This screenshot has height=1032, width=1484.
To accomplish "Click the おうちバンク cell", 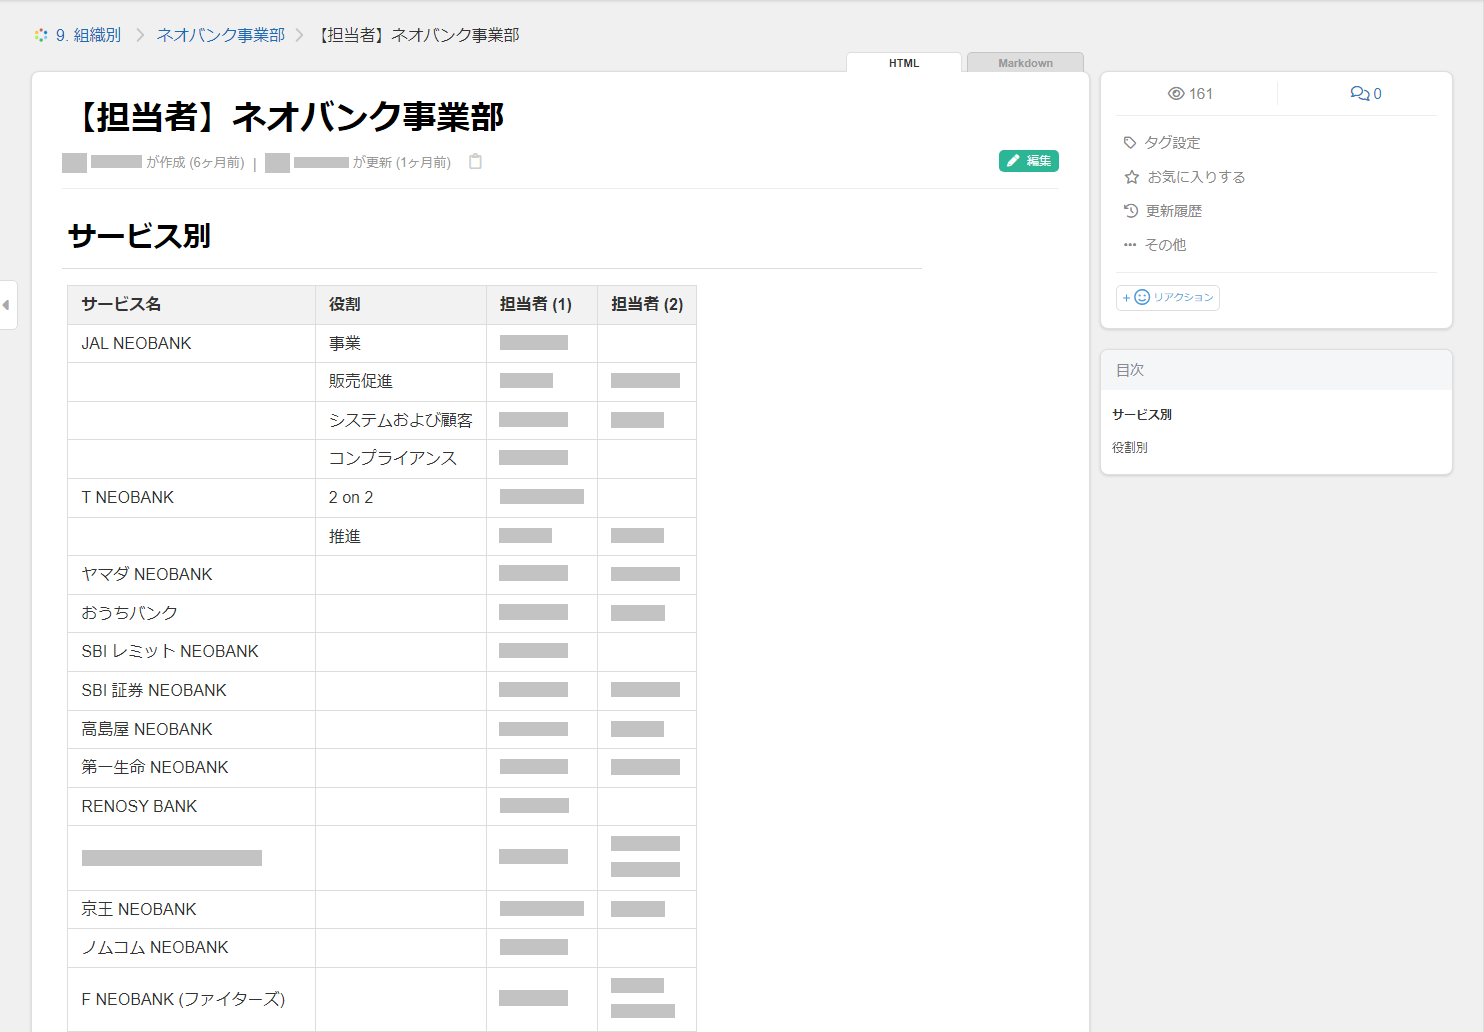I will (191, 614).
